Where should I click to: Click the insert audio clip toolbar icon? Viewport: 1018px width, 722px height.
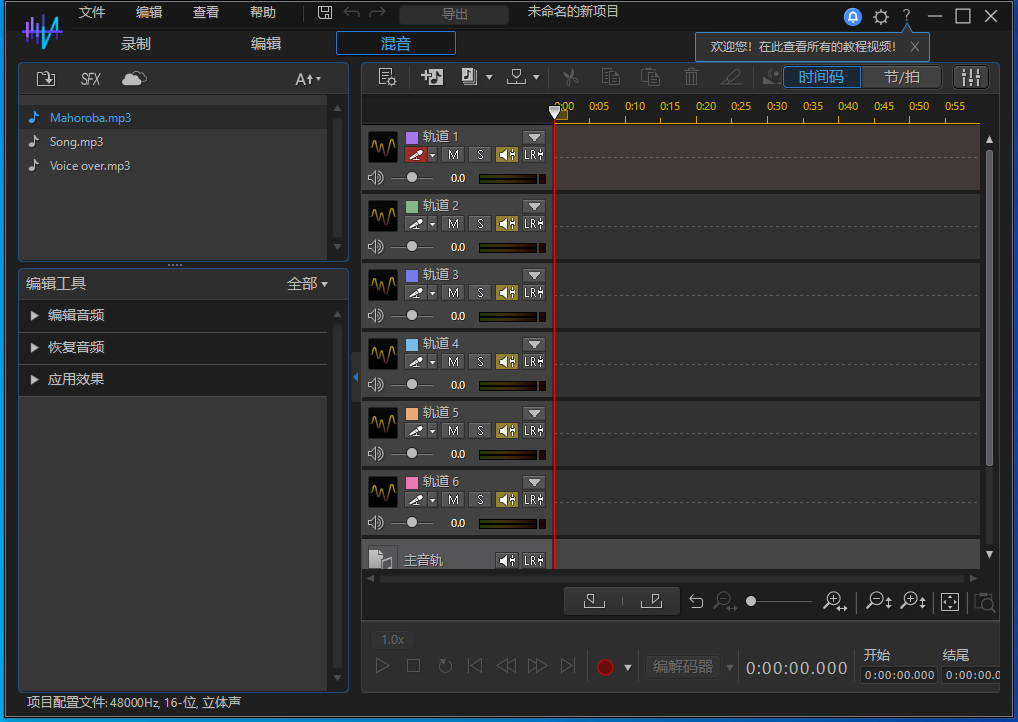[431, 76]
